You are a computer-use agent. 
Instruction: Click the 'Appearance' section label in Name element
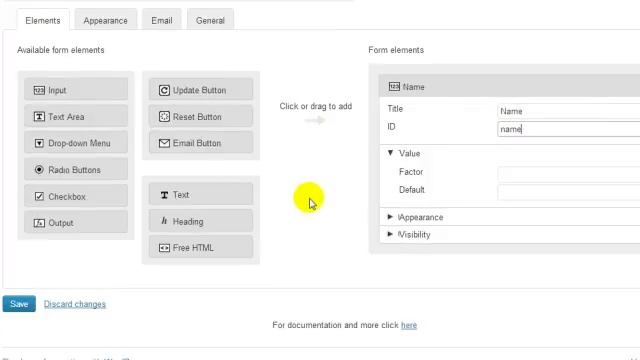tap(420, 217)
